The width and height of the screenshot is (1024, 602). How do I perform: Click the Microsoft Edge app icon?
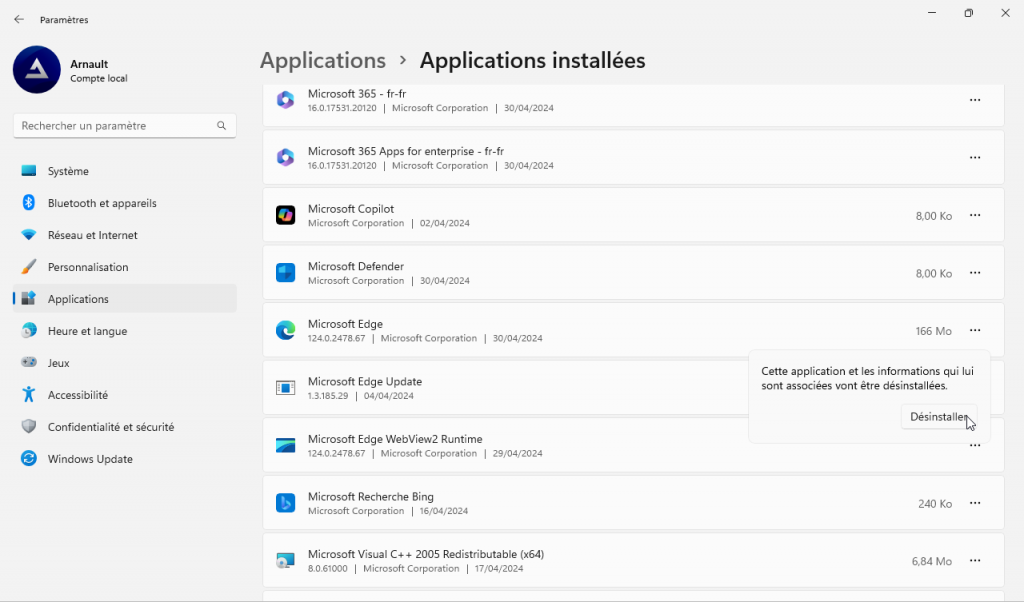tap(285, 330)
